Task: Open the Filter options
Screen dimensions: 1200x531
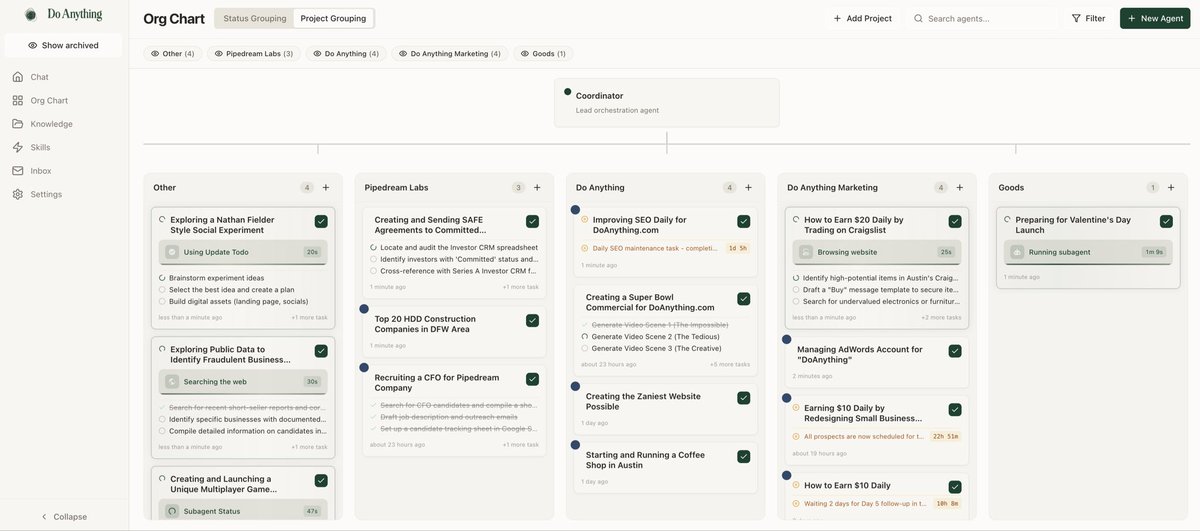Action: [x=1088, y=18]
